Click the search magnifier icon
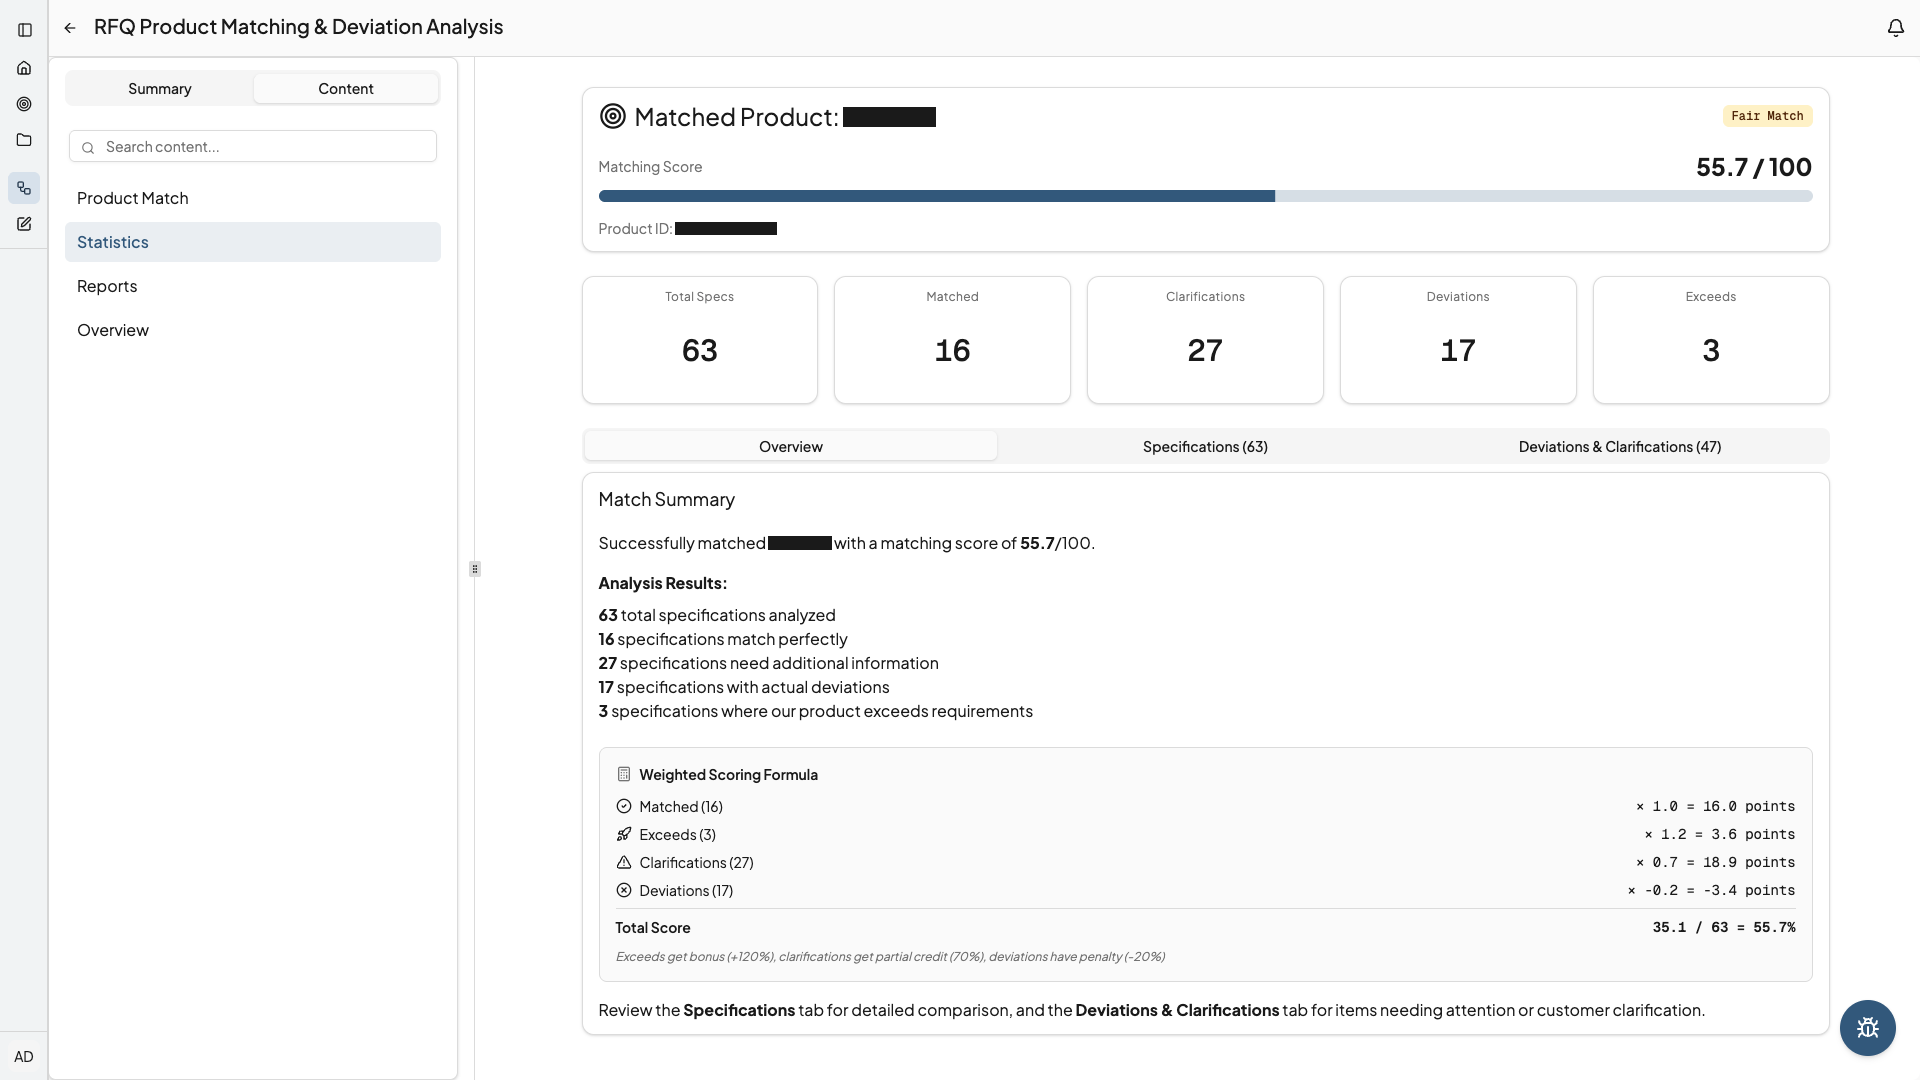The image size is (1920, 1080). [88, 147]
